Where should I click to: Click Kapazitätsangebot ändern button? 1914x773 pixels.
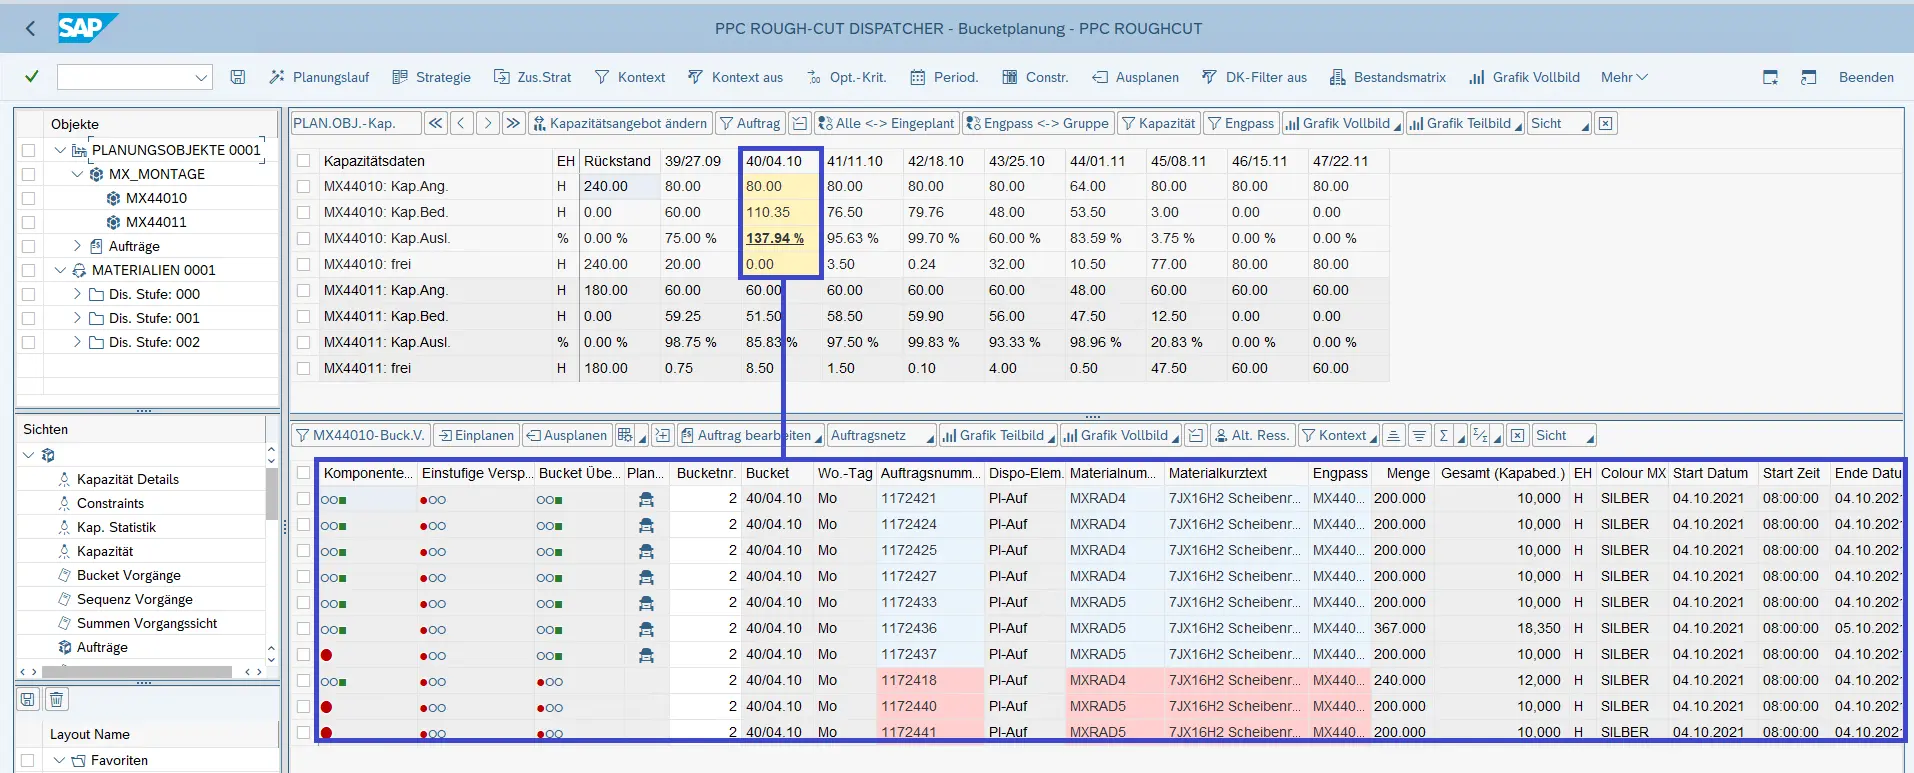[620, 123]
